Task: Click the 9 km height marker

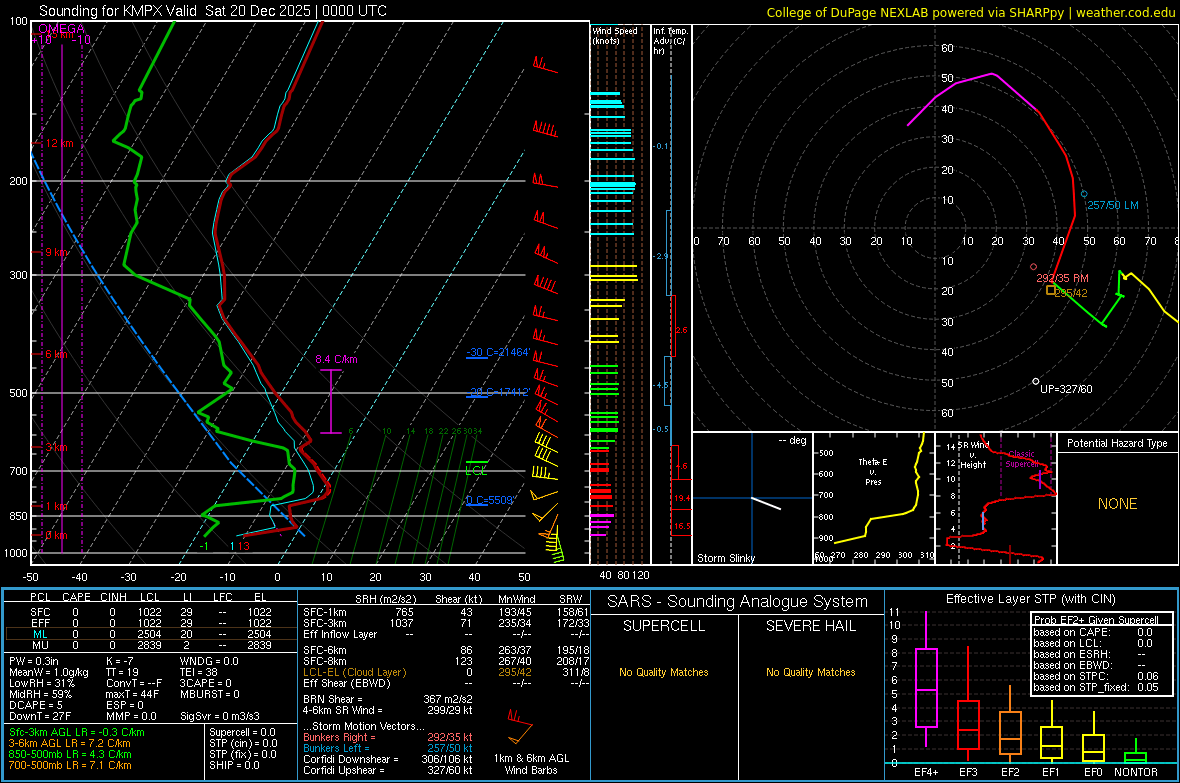Action: click(x=57, y=252)
